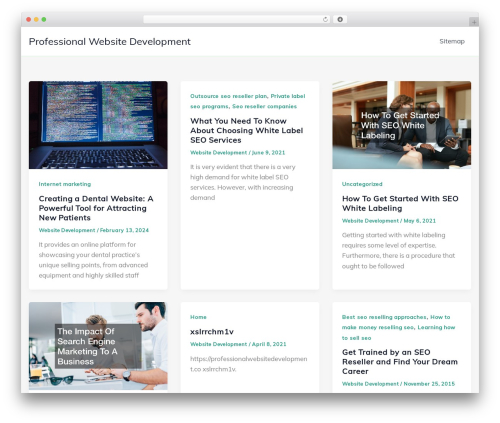Open the SEO White Labeling featured image
This screenshot has width=500, height=423.
[401, 125]
